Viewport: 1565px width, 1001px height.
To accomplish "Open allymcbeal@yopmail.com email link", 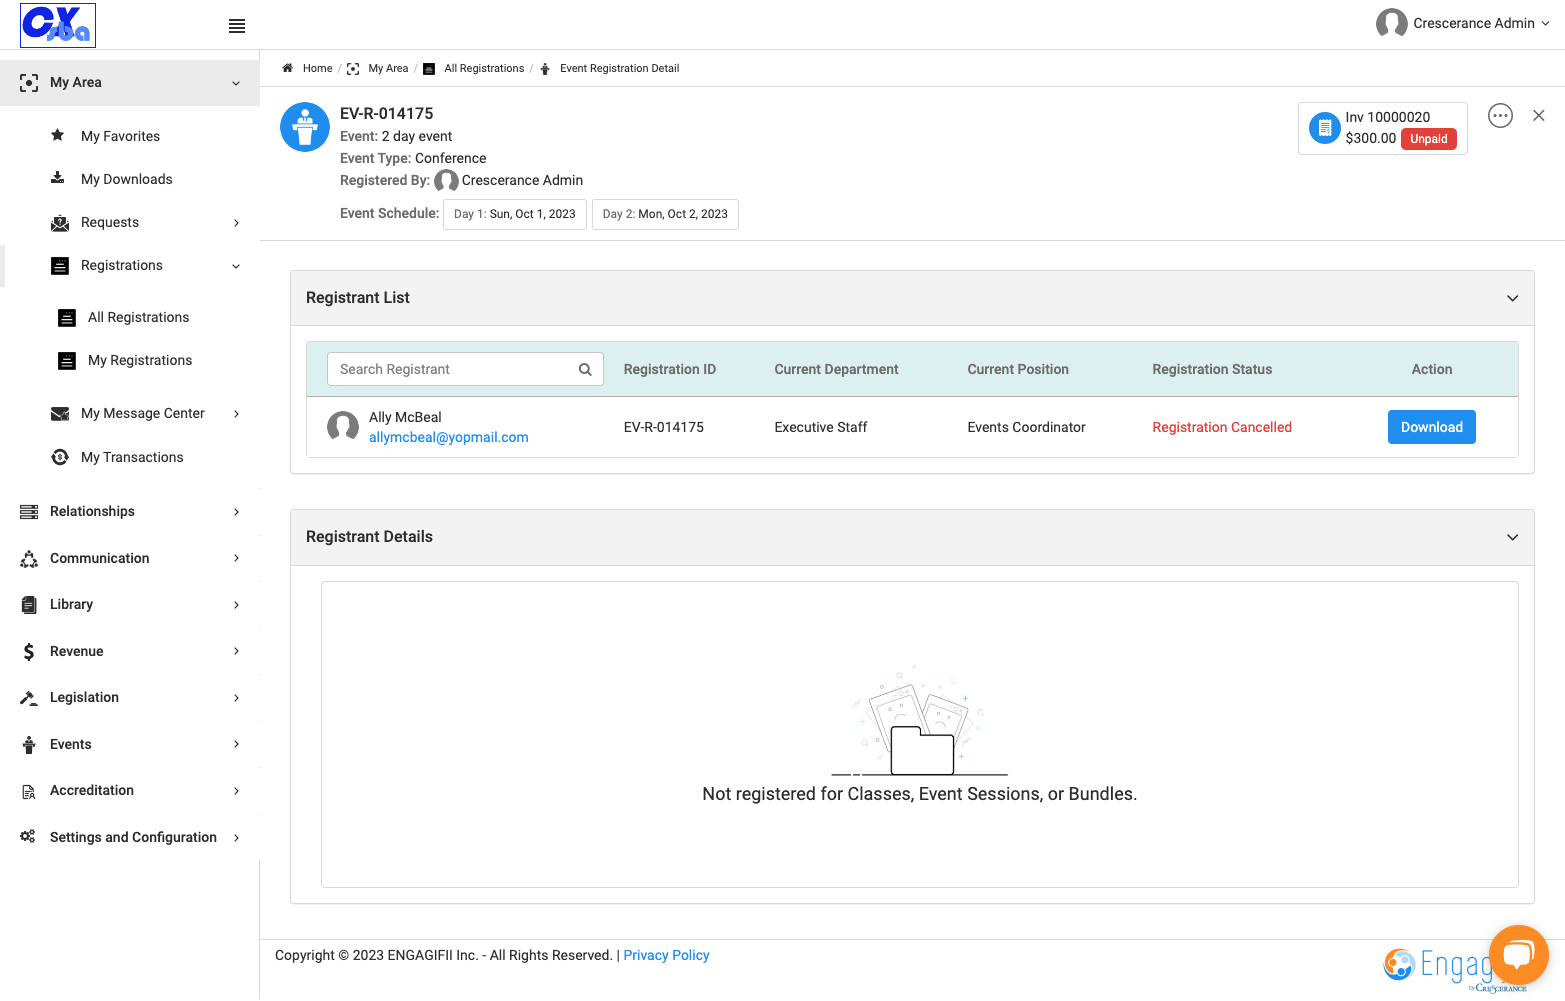I will pyautogui.click(x=448, y=437).
